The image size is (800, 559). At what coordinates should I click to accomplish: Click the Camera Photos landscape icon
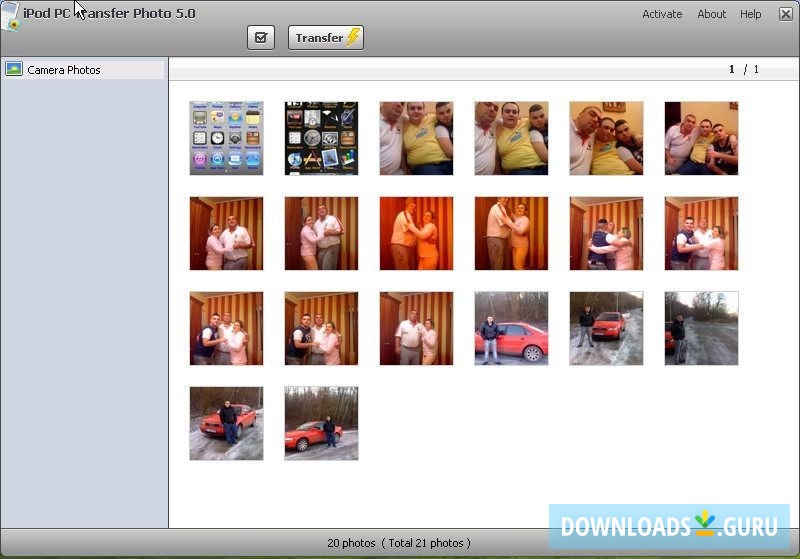(14, 69)
